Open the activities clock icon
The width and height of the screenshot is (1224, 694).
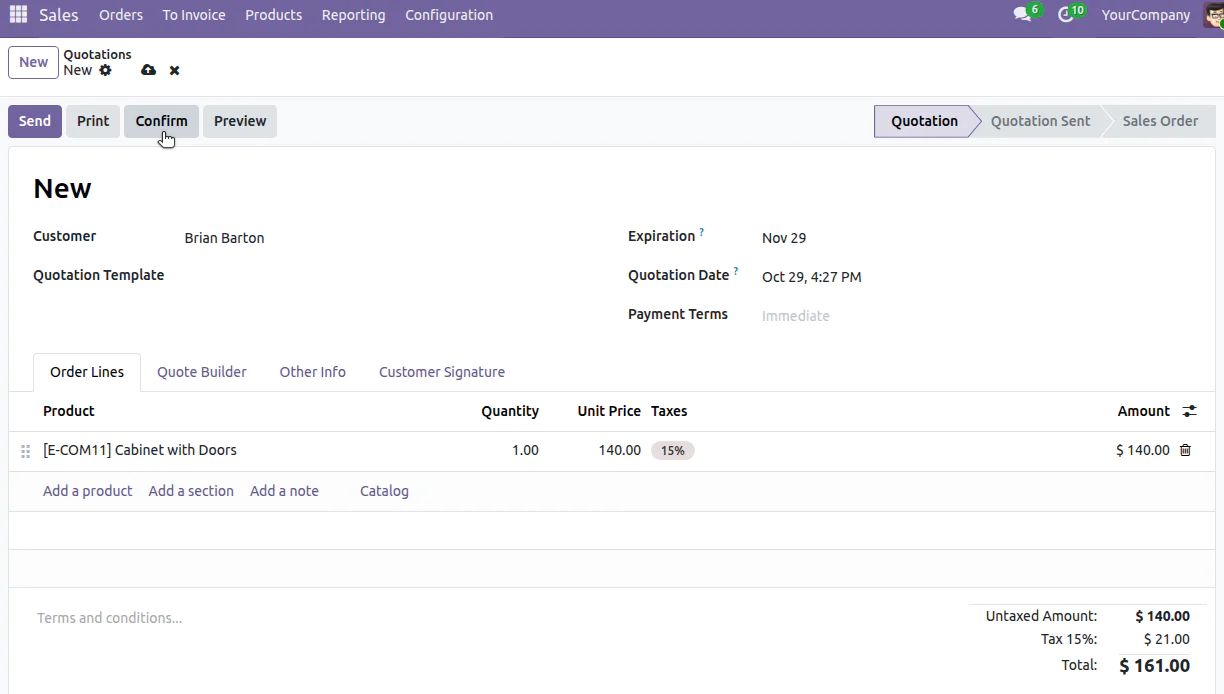tap(1065, 14)
